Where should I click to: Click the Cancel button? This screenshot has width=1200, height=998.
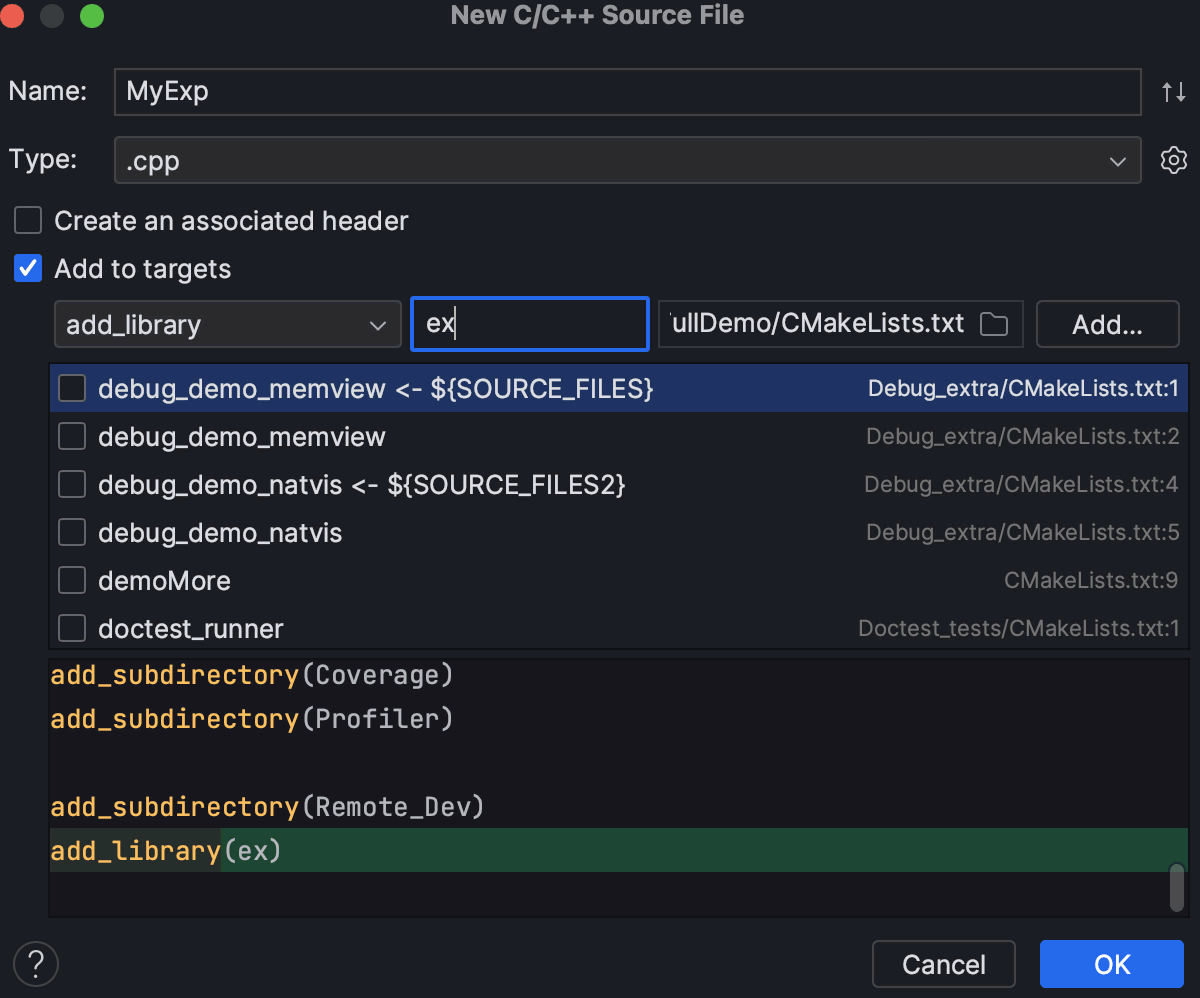[943, 964]
